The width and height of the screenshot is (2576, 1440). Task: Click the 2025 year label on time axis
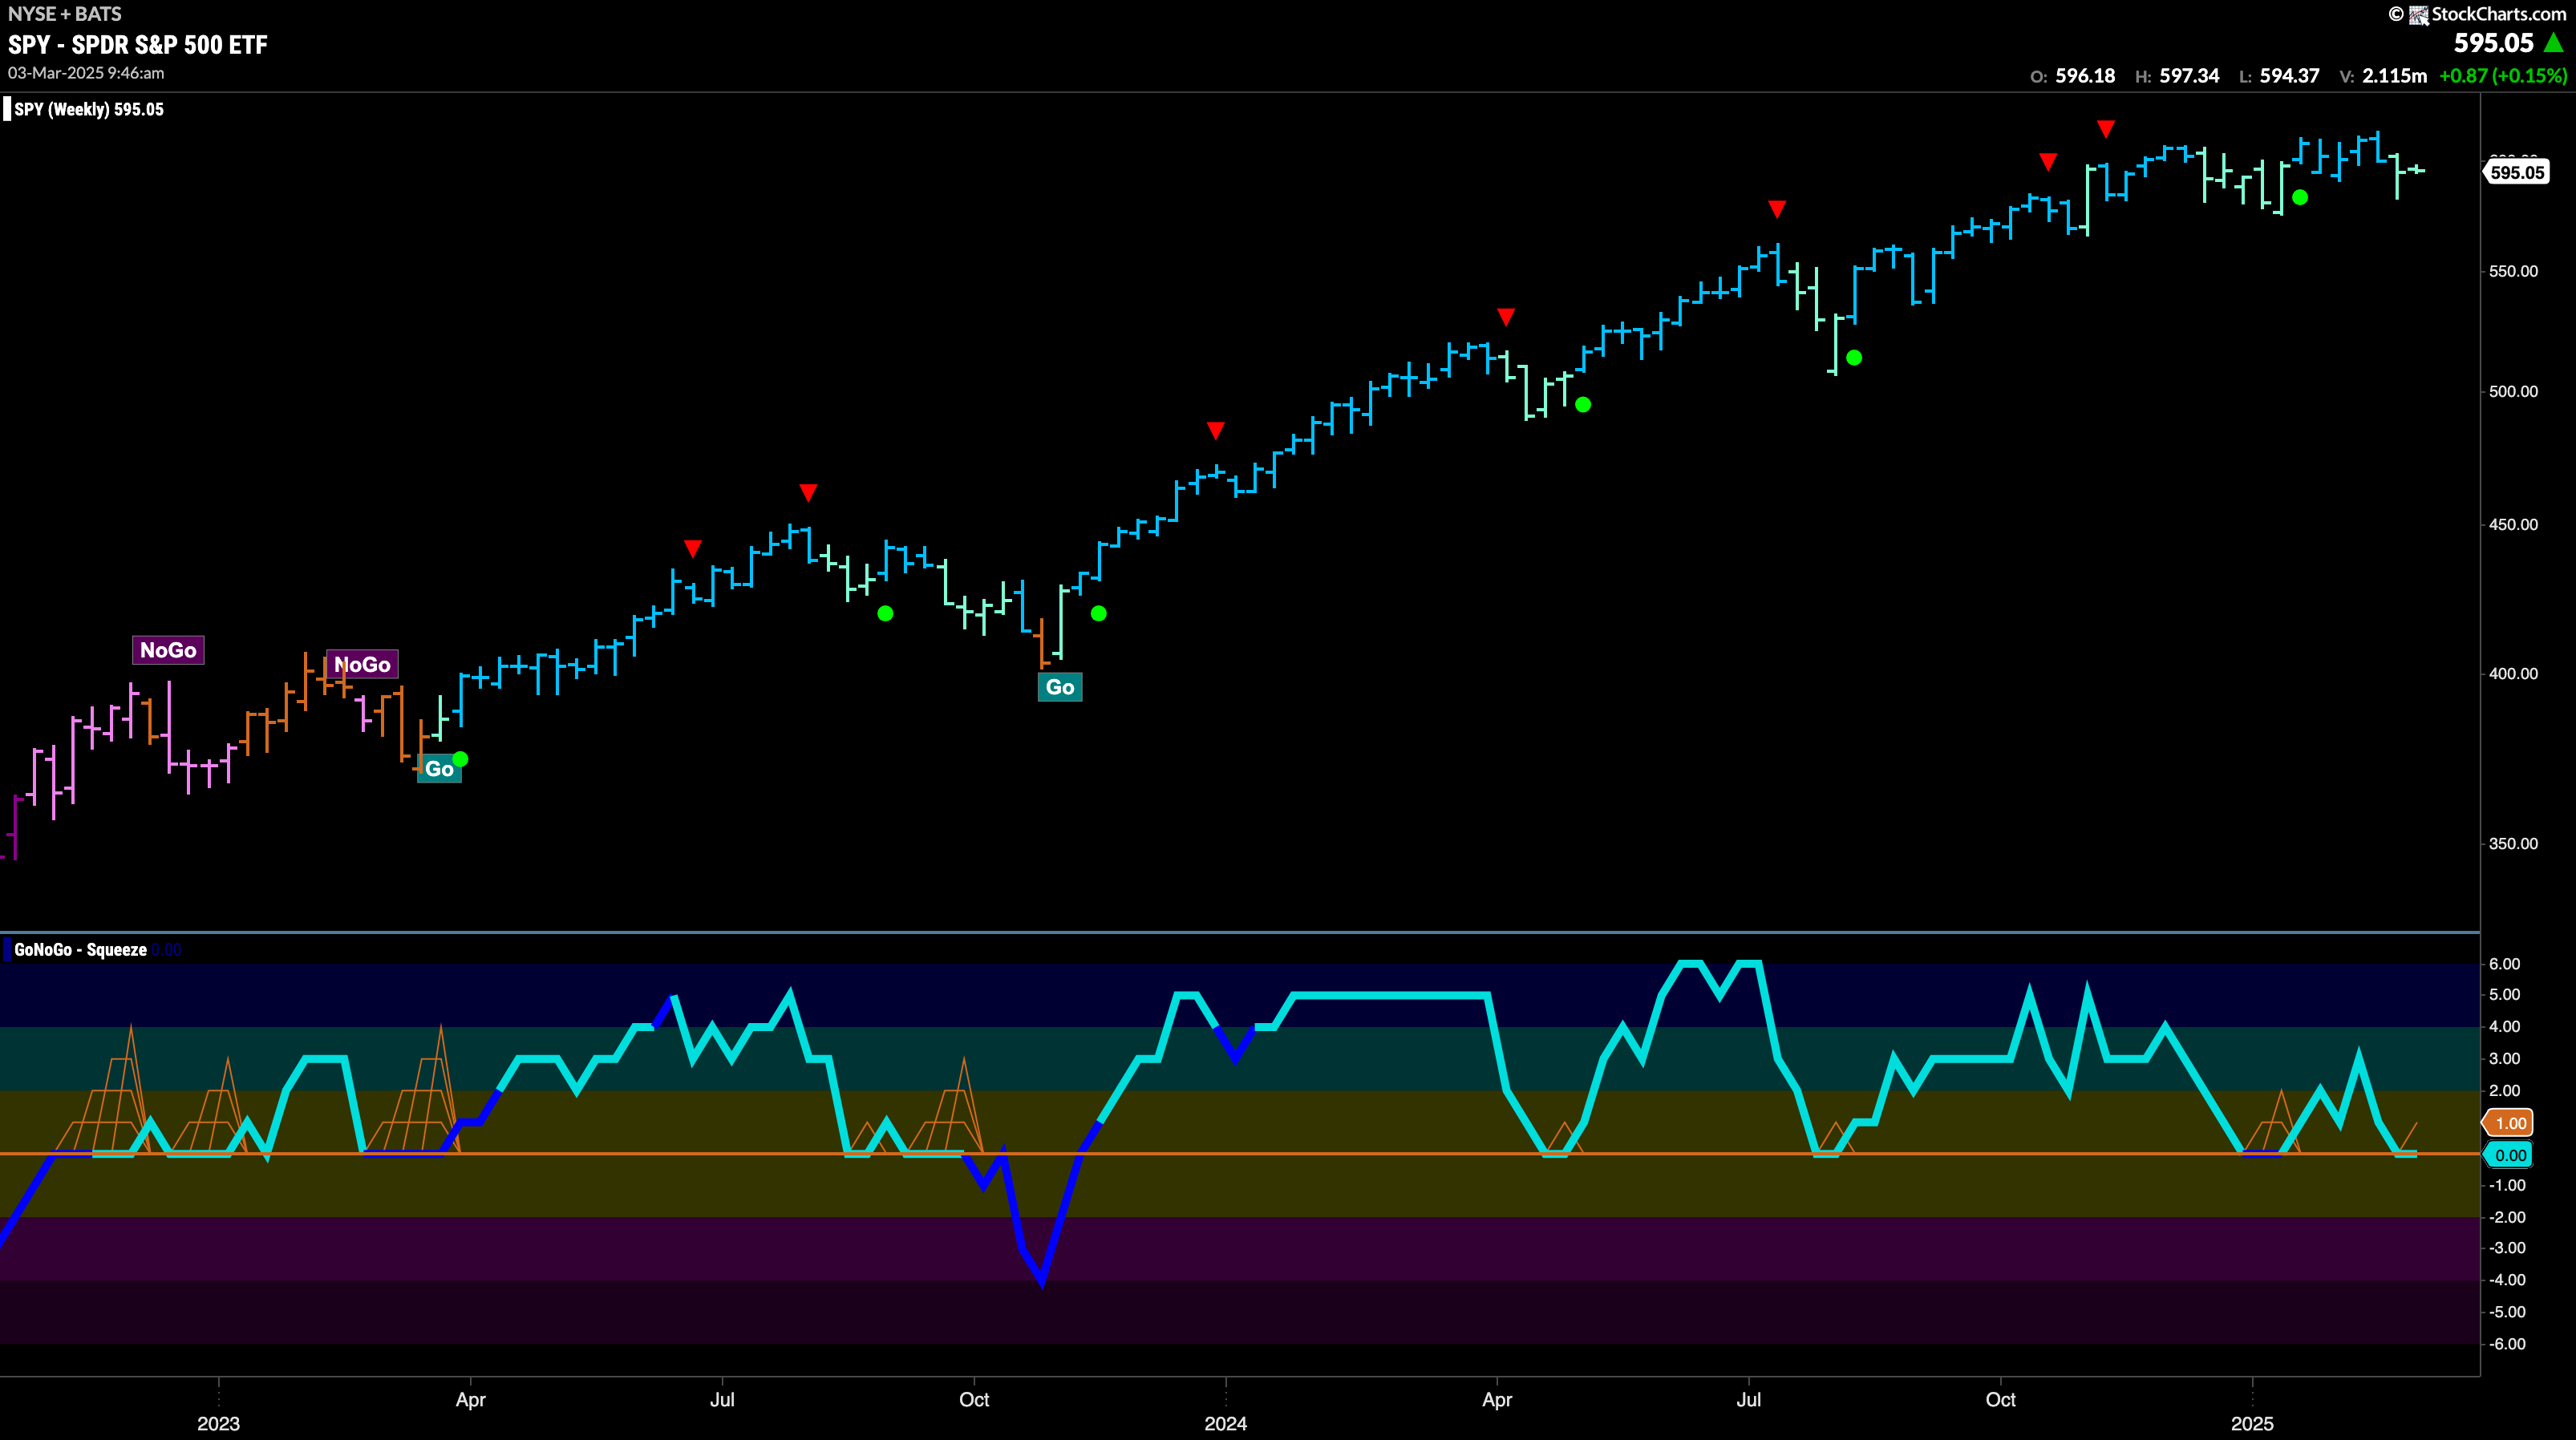(2252, 1424)
